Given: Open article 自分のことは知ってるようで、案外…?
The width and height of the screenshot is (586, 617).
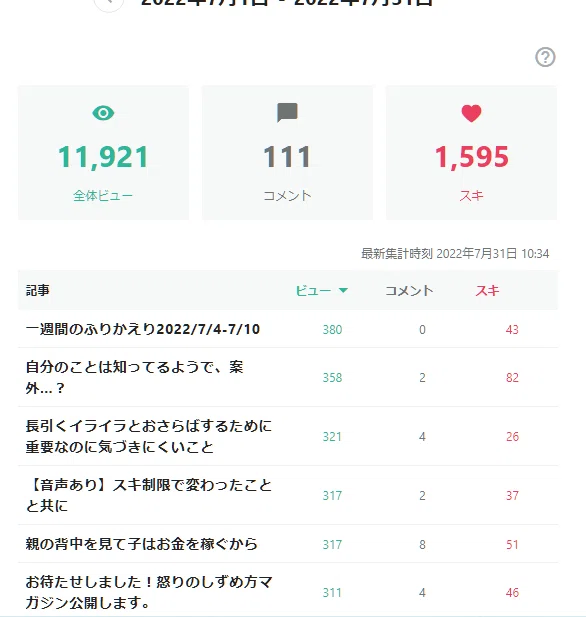Looking at the screenshot, I should (134, 377).
